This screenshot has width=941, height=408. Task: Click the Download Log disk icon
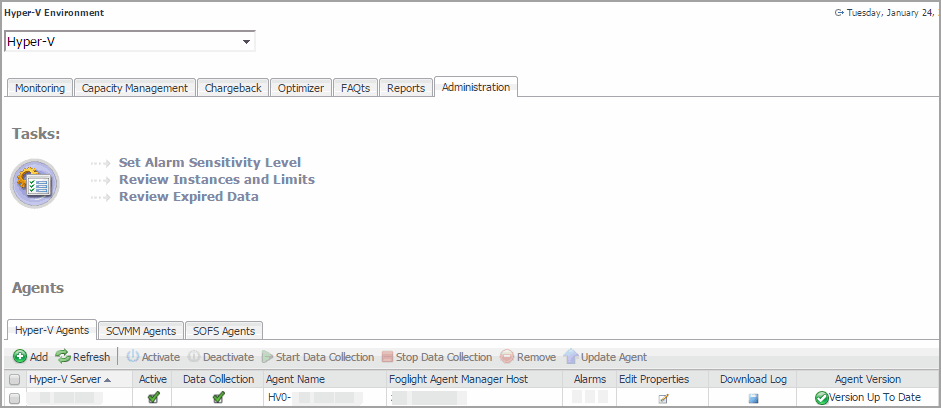click(x=754, y=398)
